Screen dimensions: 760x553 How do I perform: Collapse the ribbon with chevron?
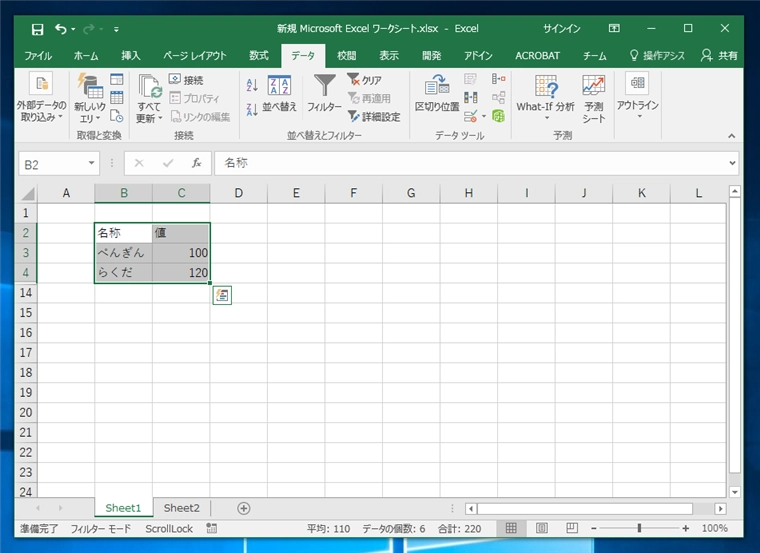click(731, 136)
